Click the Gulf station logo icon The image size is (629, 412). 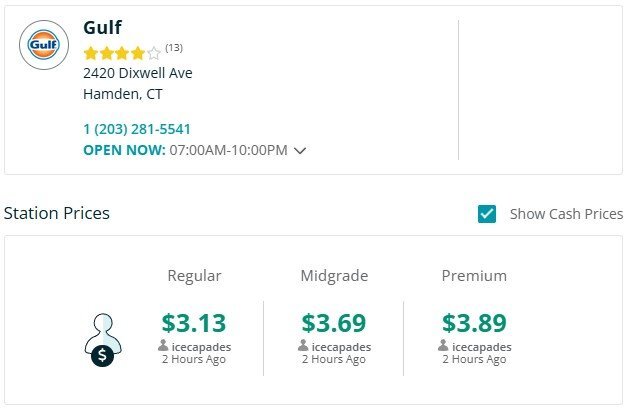tap(44, 45)
